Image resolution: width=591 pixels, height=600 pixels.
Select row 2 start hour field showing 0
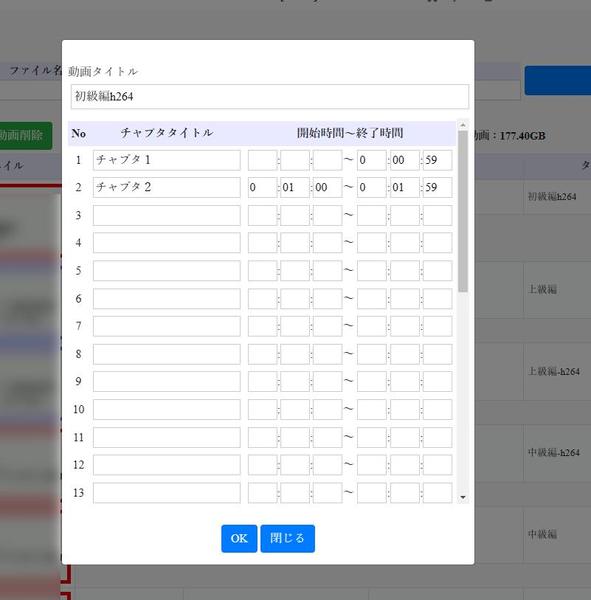262,188
